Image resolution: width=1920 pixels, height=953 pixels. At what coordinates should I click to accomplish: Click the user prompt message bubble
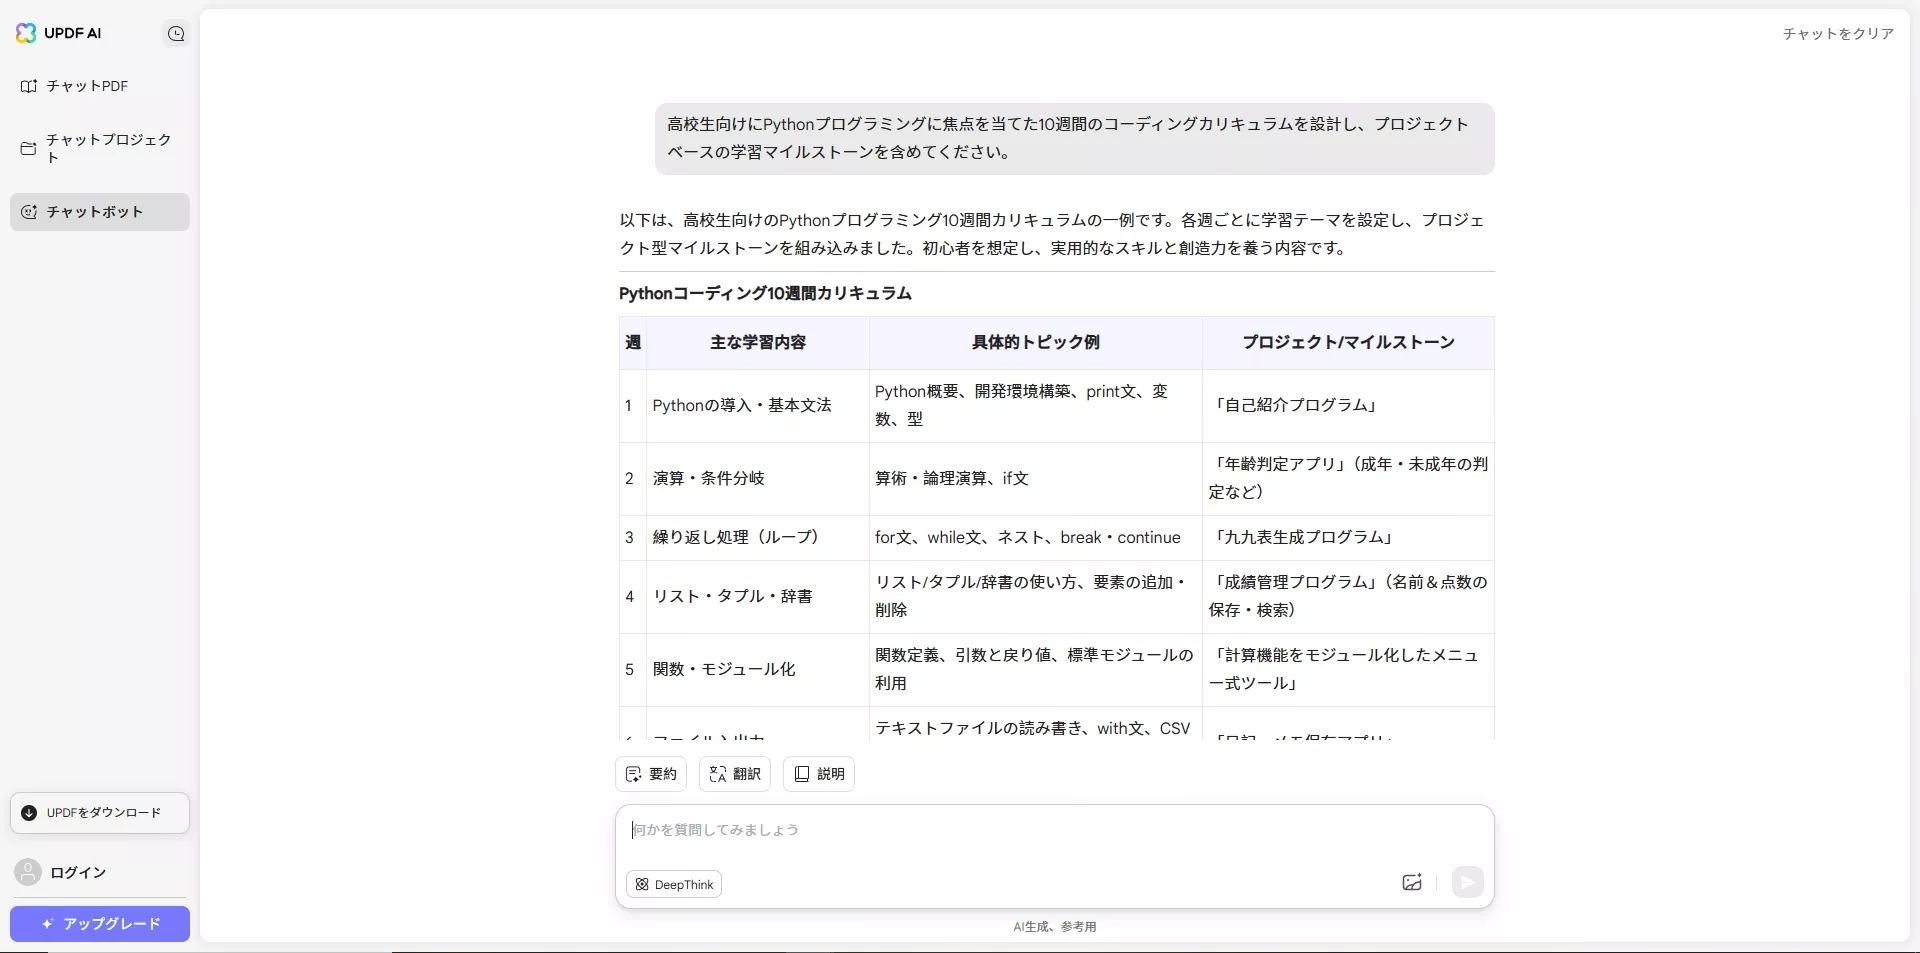(1075, 139)
